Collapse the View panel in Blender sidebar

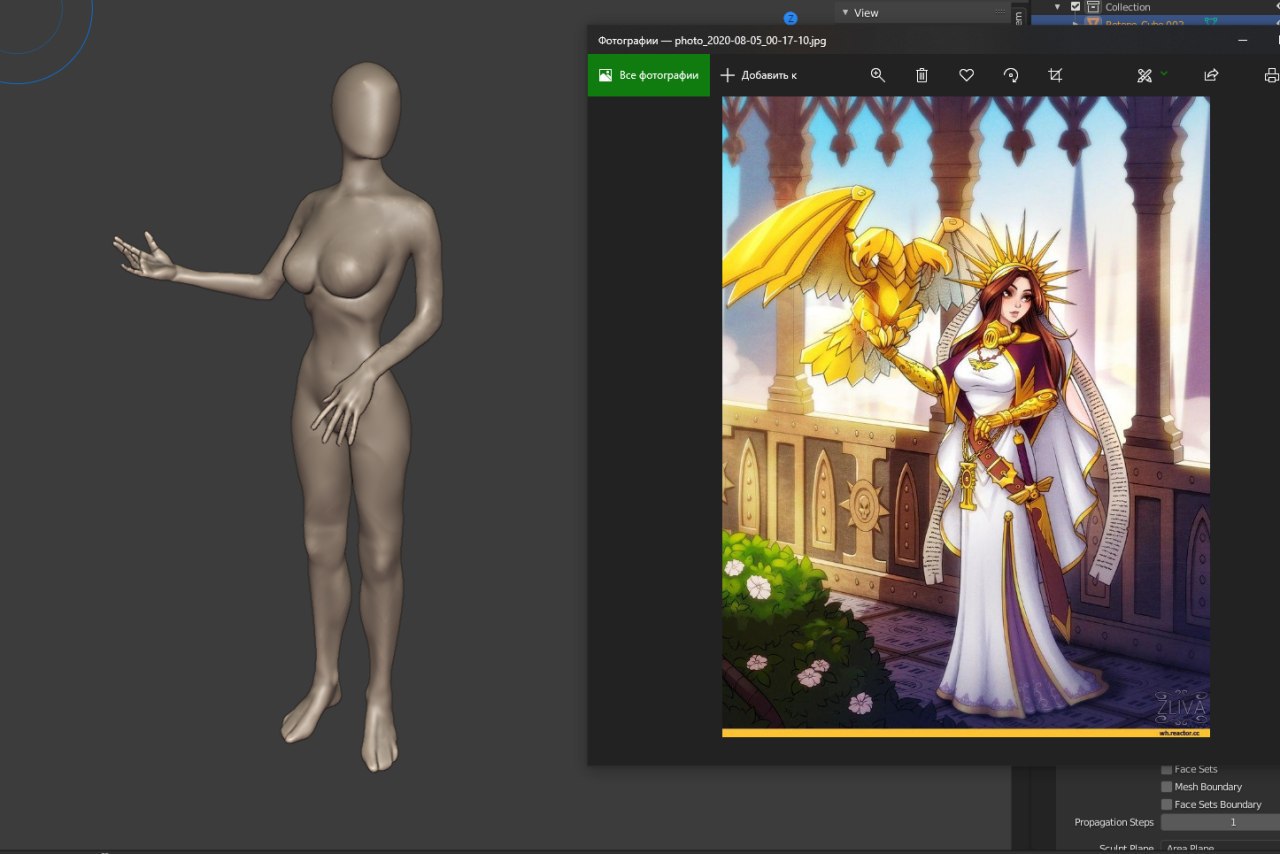click(x=845, y=13)
